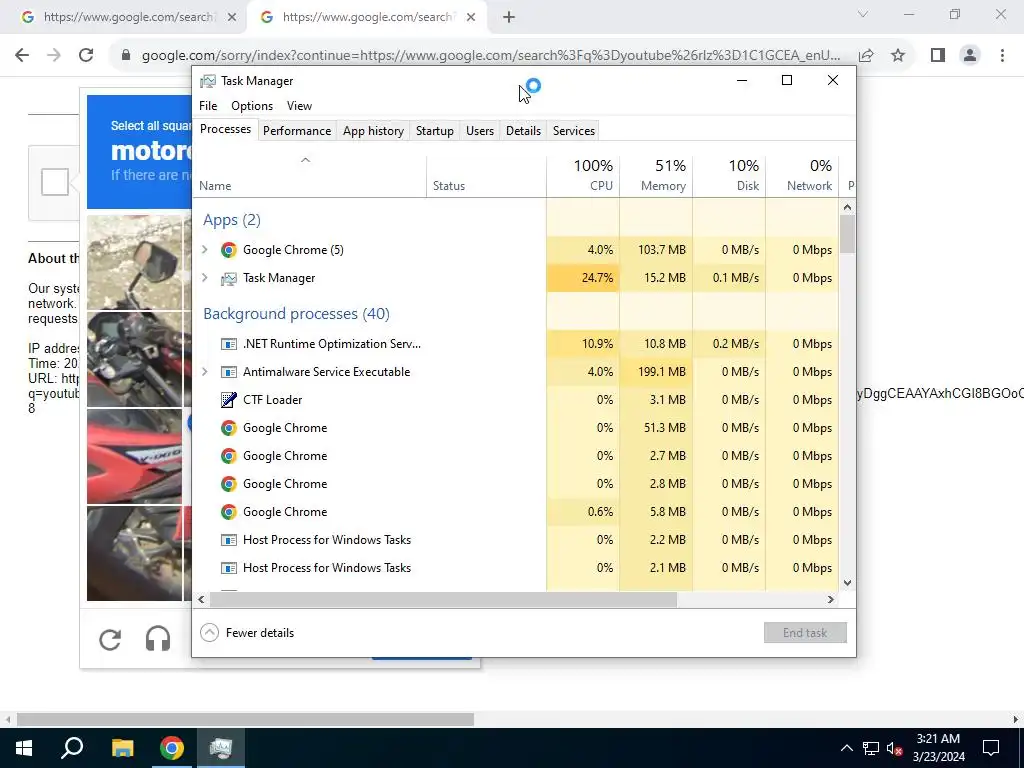The image size is (1024, 768).
Task: Click the sort arrow above Name column
Action: (305, 160)
